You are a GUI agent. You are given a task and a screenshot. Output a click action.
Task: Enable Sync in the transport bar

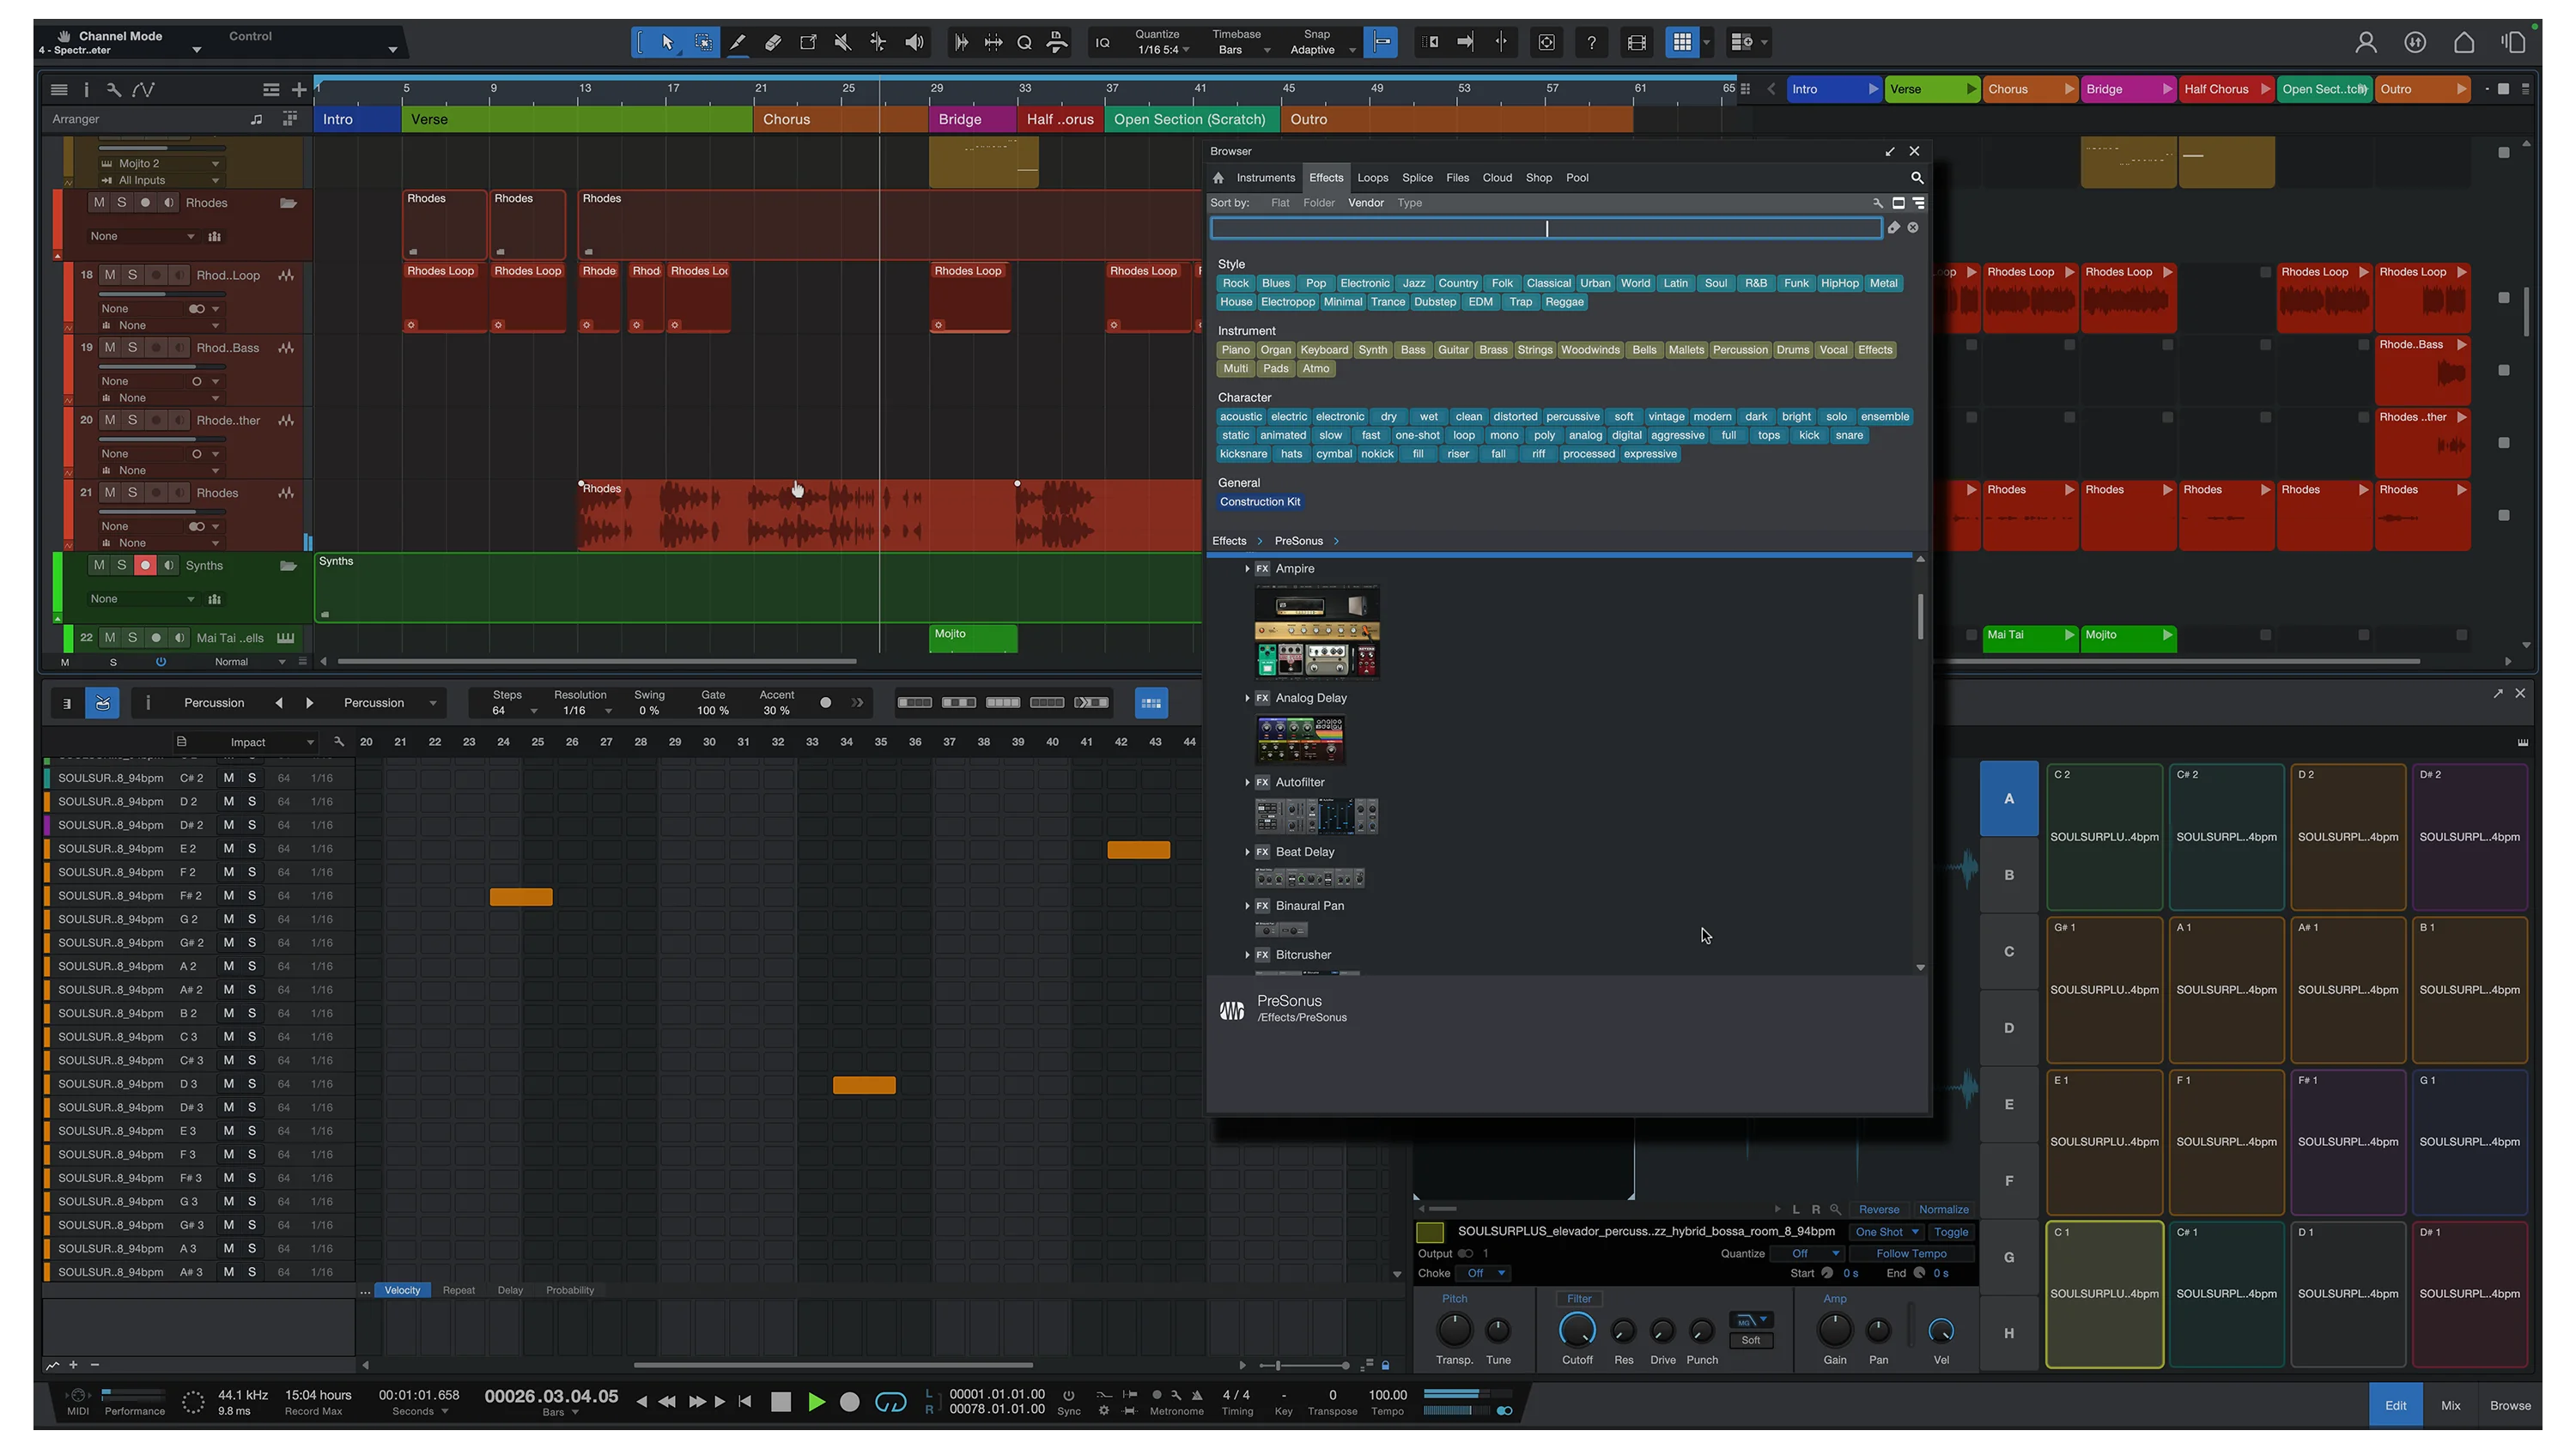pos(1068,1403)
